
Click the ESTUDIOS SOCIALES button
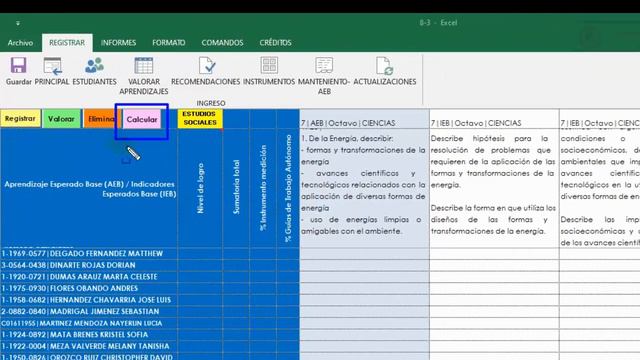point(200,118)
